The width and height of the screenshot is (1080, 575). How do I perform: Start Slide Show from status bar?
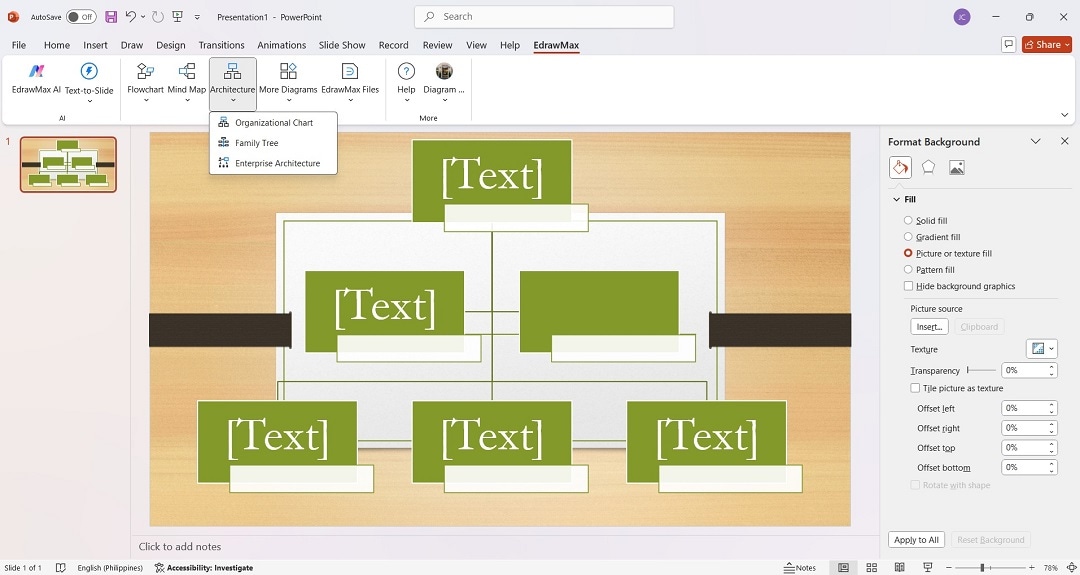coord(927,568)
